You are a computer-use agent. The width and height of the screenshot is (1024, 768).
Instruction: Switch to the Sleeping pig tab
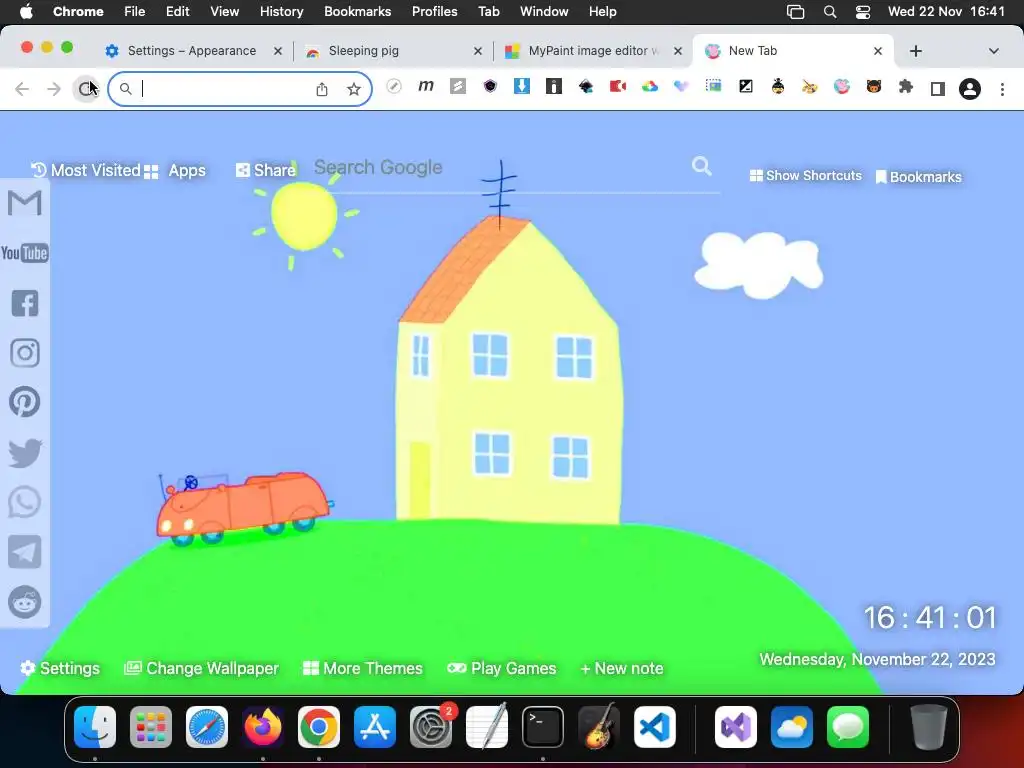(x=394, y=51)
